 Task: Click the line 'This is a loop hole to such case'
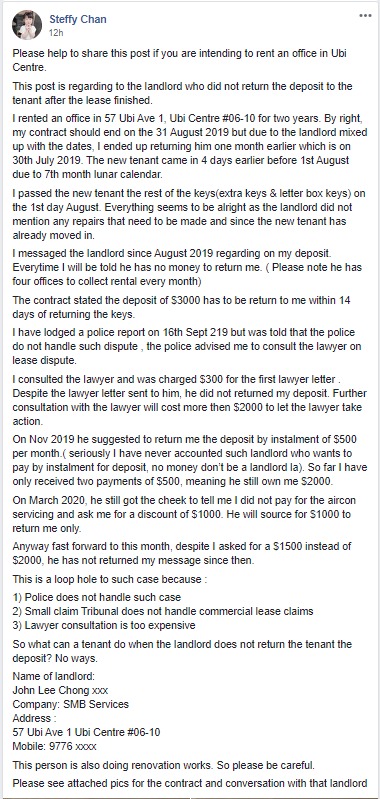(x=110, y=579)
